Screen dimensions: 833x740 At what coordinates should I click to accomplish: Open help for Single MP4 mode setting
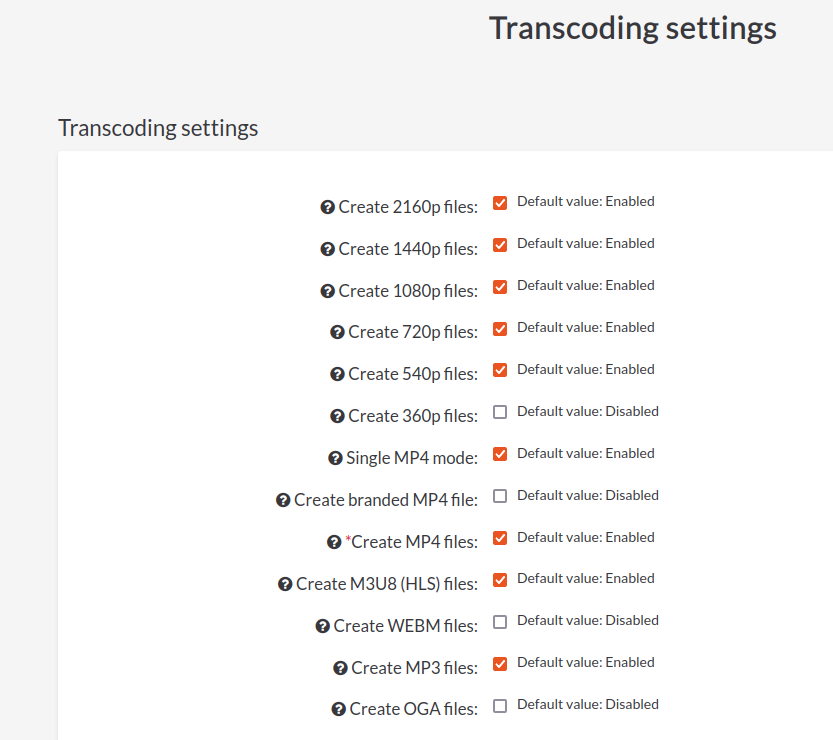point(335,458)
